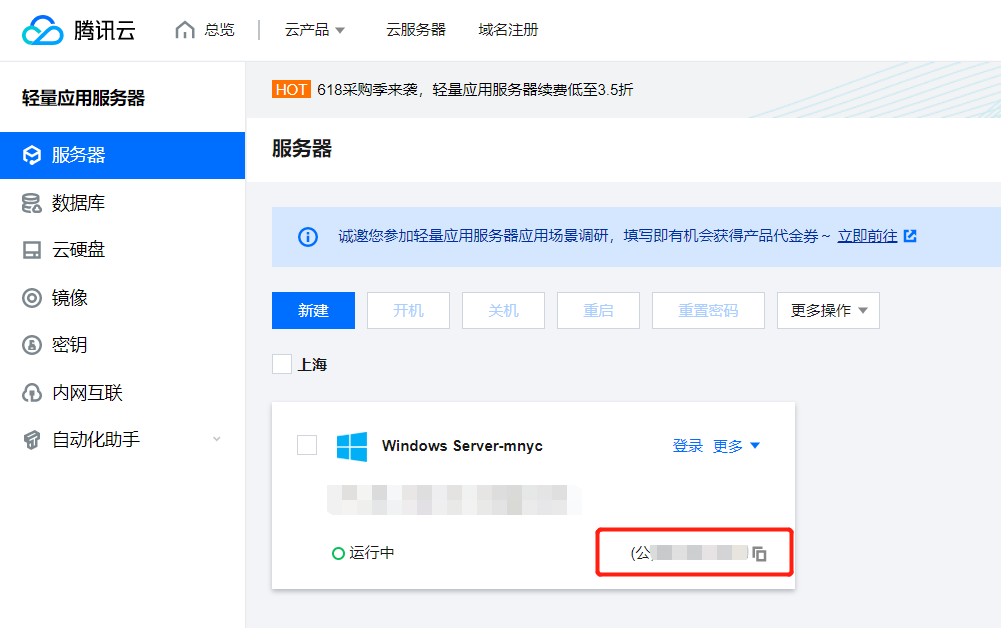Tick the Windows Server-mnyc checkbox
The height and width of the screenshot is (628, 1001).
[307, 445]
